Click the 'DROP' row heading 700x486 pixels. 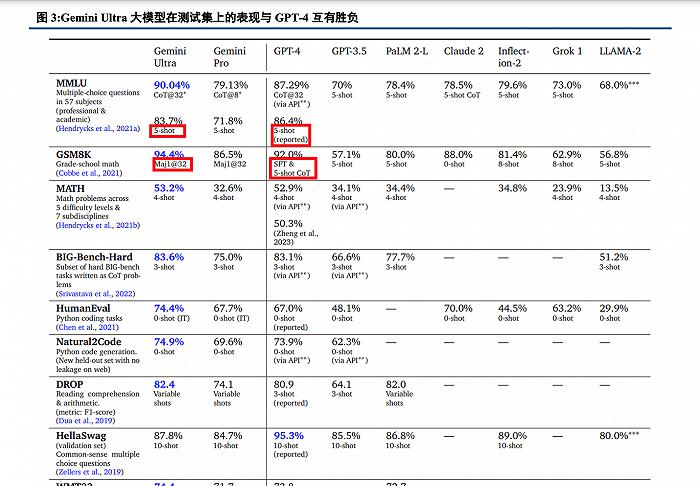click(70, 384)
